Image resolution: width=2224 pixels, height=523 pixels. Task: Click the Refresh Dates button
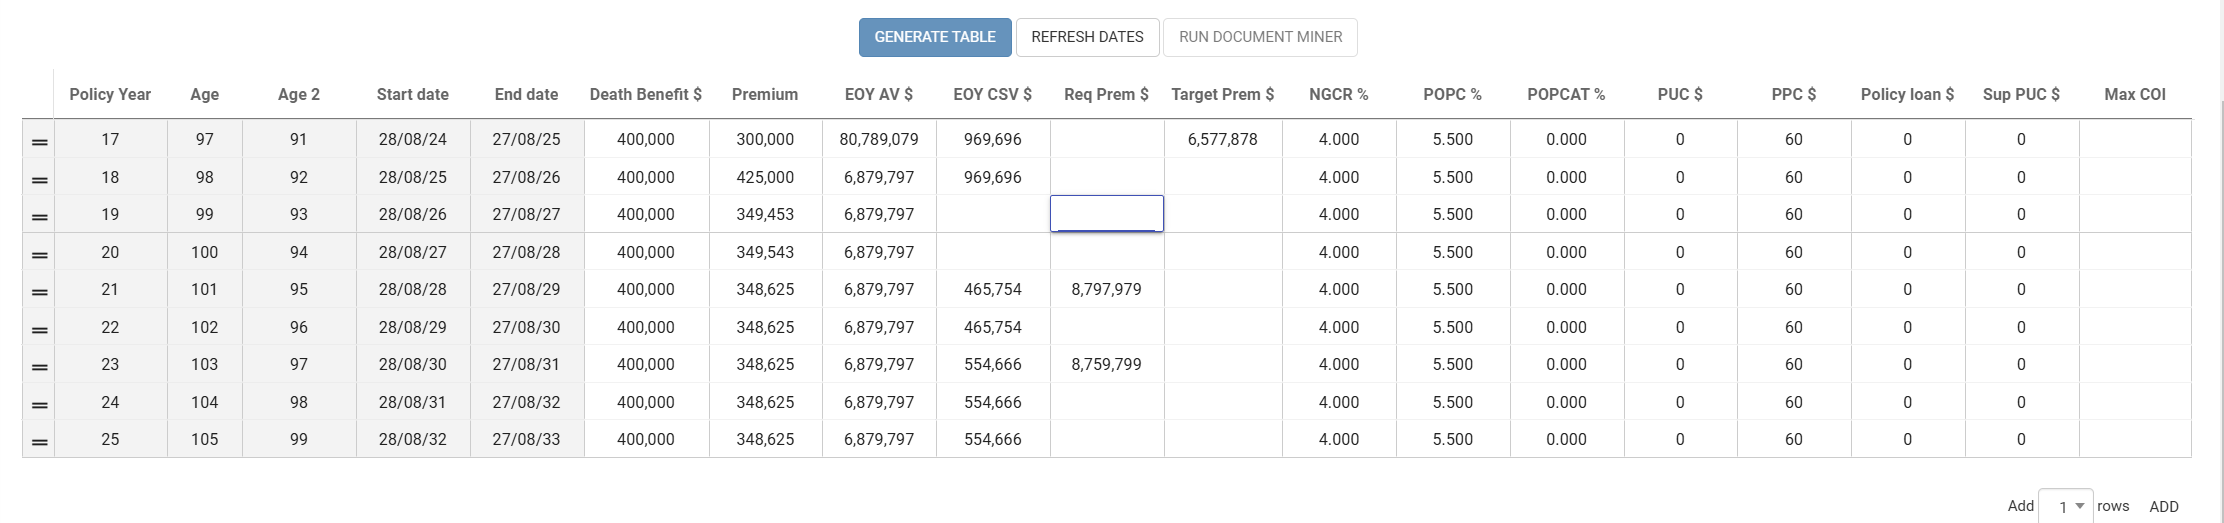[1087, 37]
